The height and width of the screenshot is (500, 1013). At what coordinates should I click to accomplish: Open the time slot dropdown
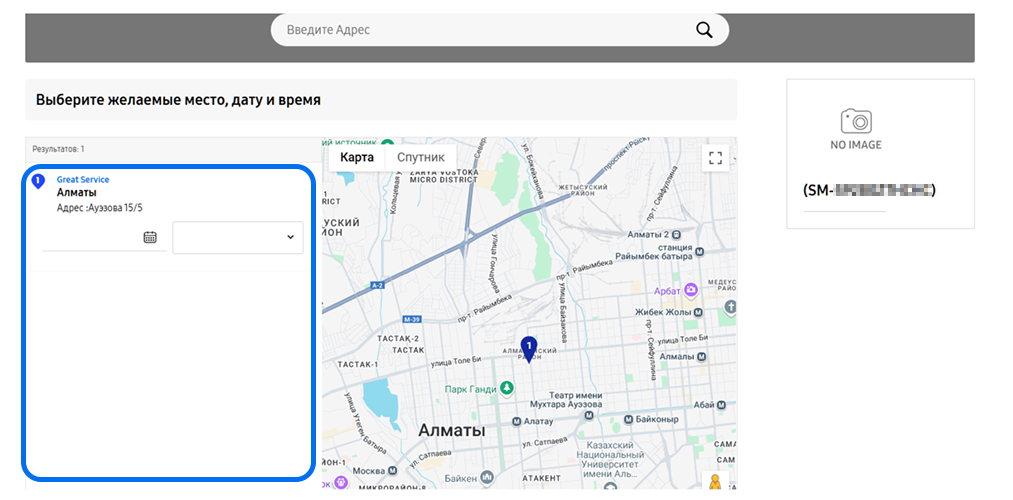point(238,238)
